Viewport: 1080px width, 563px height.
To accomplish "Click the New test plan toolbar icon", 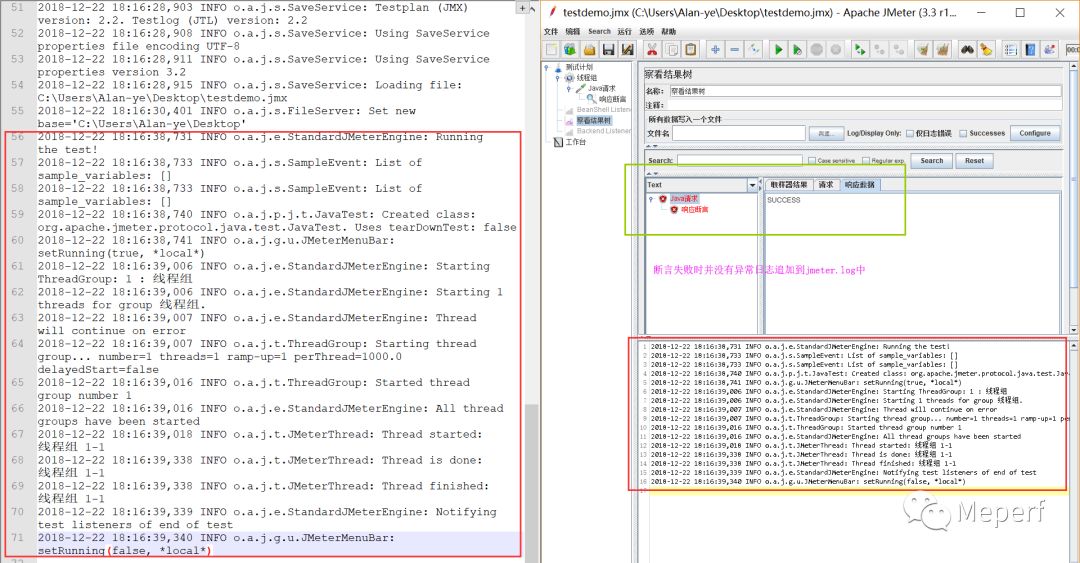I will 551,50.
